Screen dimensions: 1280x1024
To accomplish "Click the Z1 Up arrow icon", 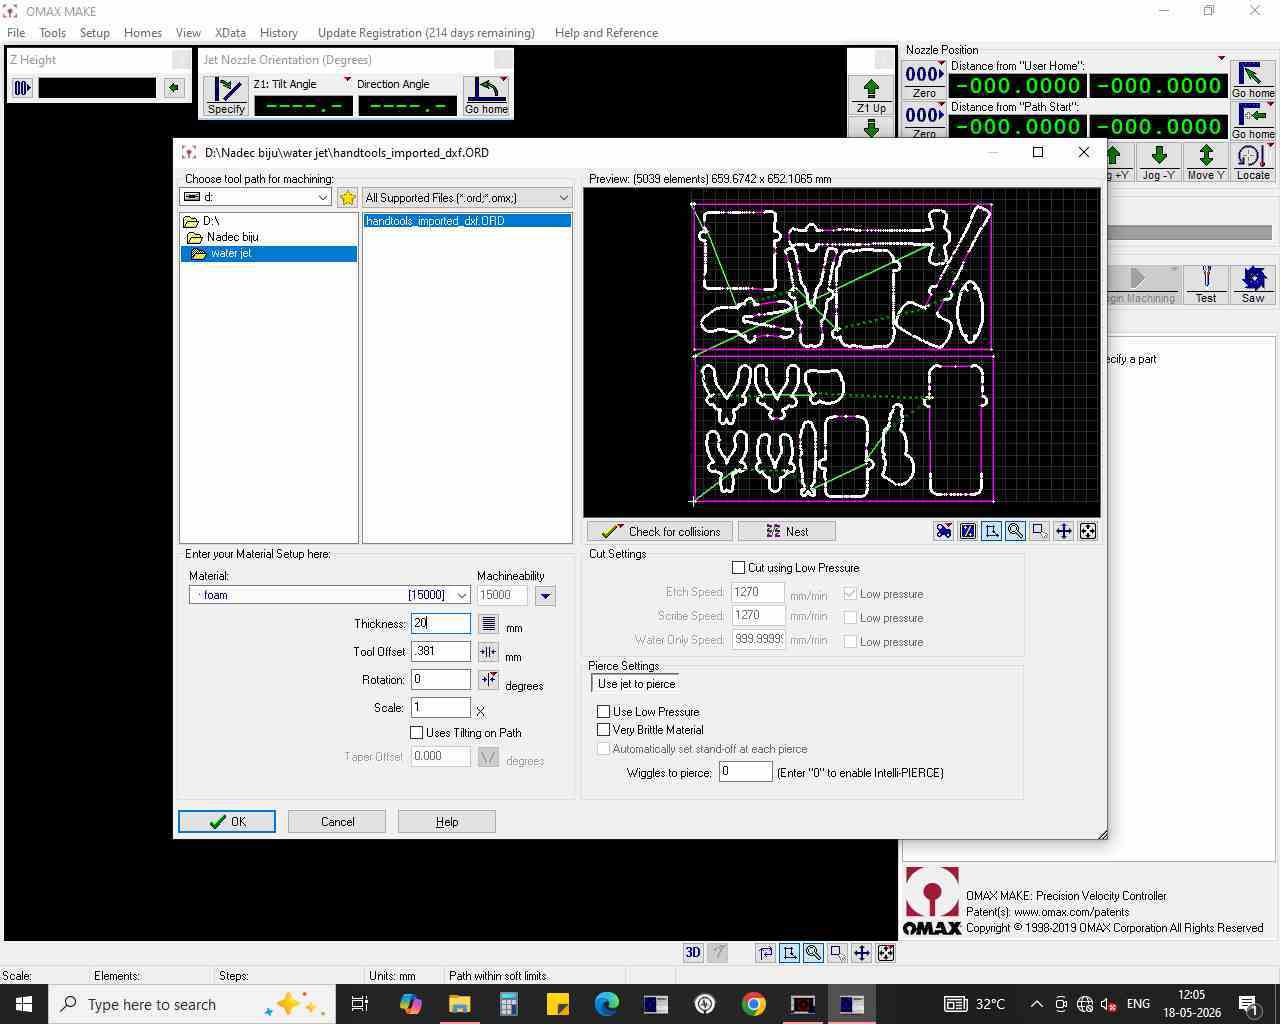I will click(x=871, y=96).
